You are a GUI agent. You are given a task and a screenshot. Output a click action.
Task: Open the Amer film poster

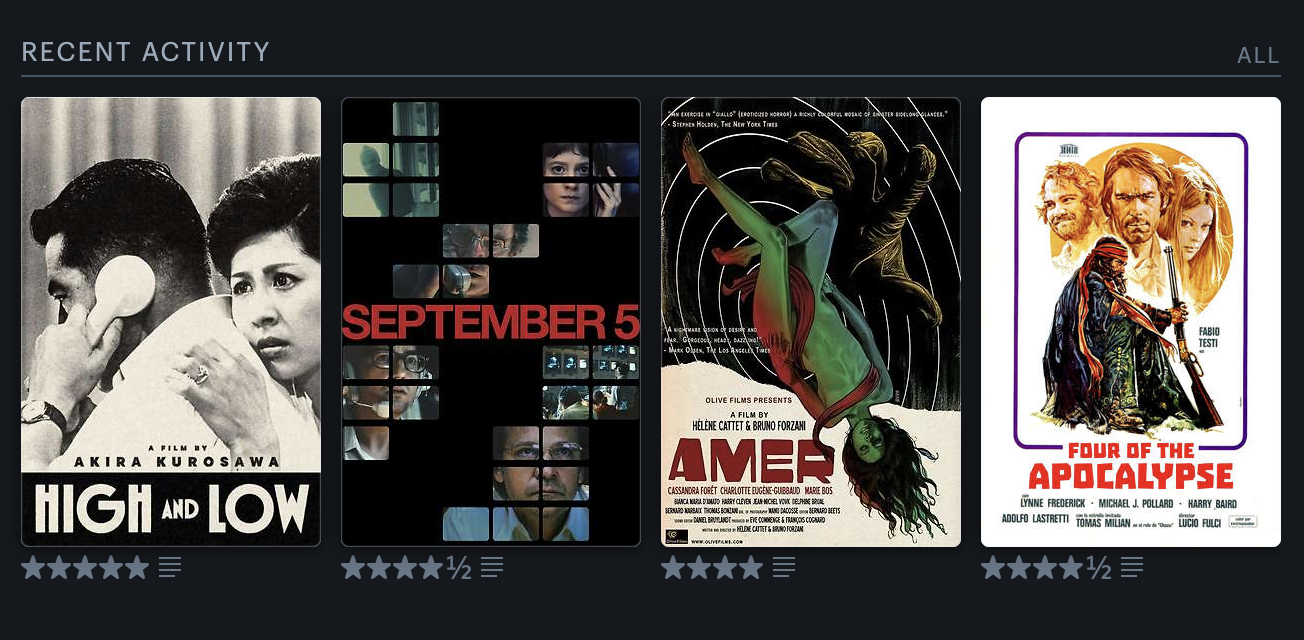point(811,322)
